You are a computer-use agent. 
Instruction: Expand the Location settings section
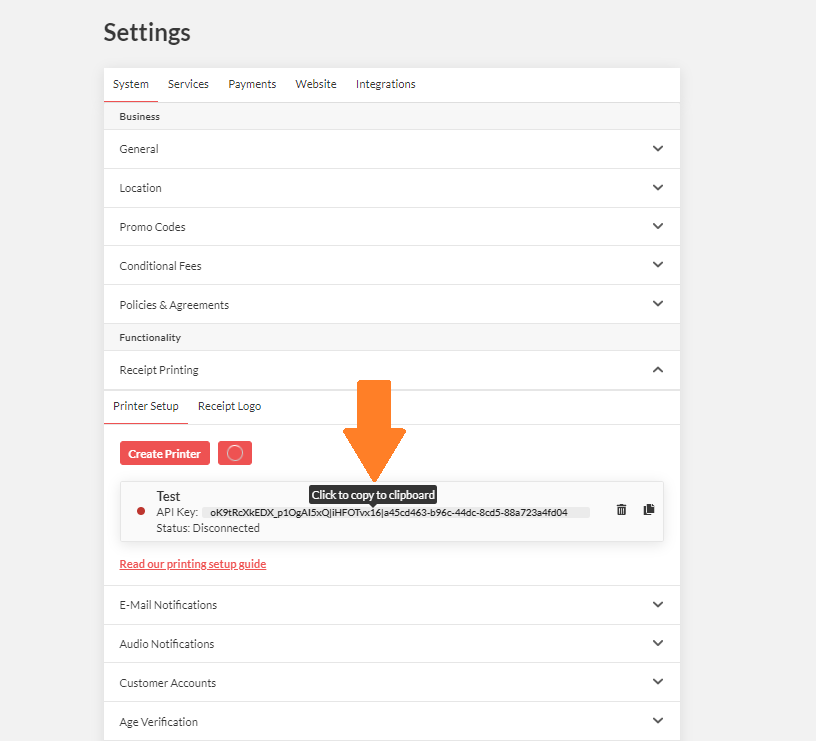pos(391,188)
